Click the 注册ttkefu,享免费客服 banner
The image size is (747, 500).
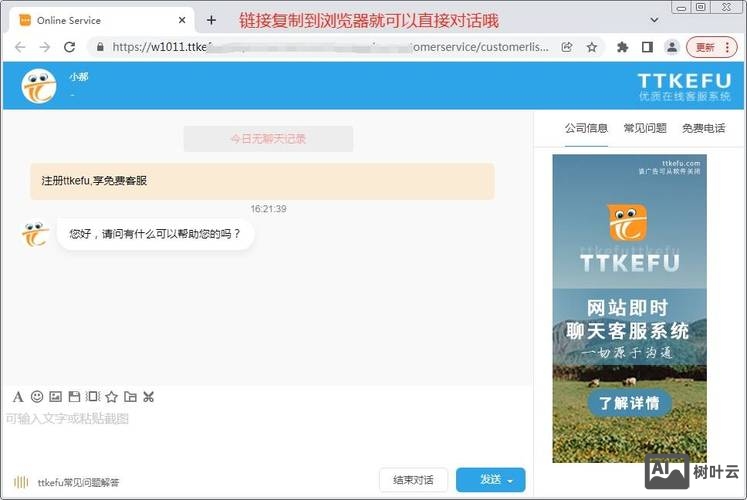(262, 181)
